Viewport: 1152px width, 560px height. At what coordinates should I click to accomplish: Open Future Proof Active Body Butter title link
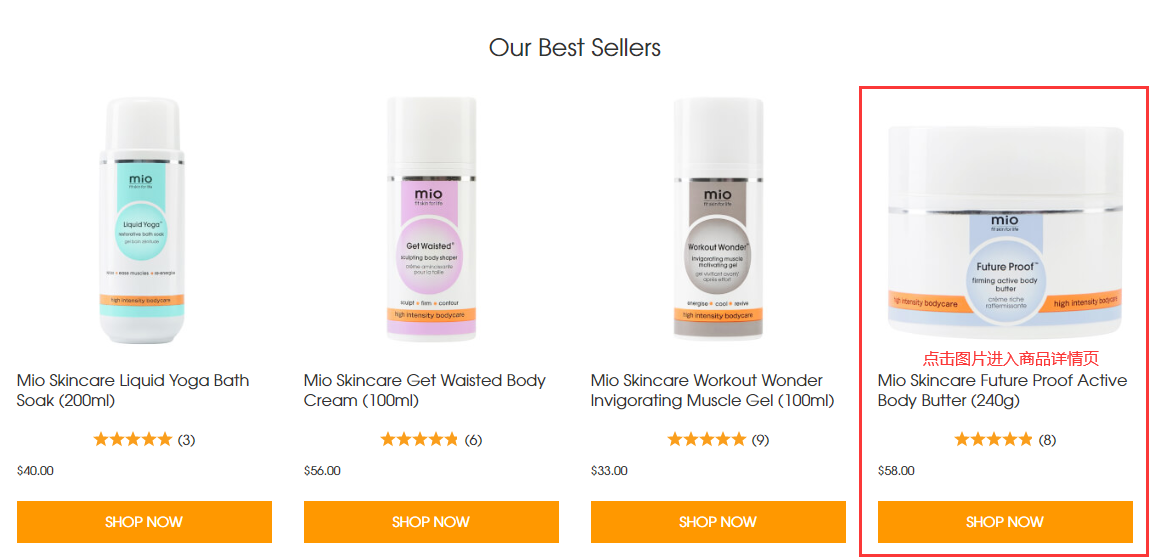point(1002,391)
